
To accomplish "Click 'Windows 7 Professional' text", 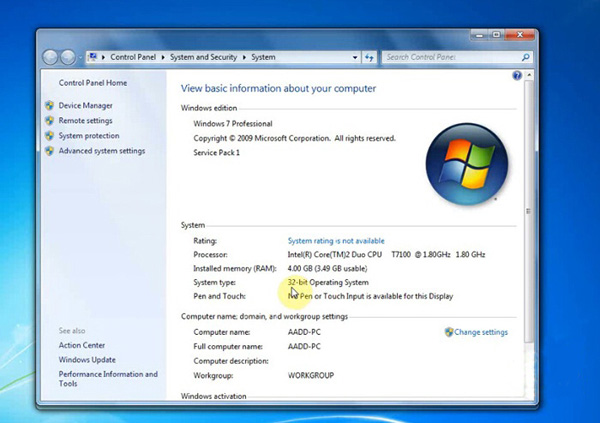I will point(233,124).
